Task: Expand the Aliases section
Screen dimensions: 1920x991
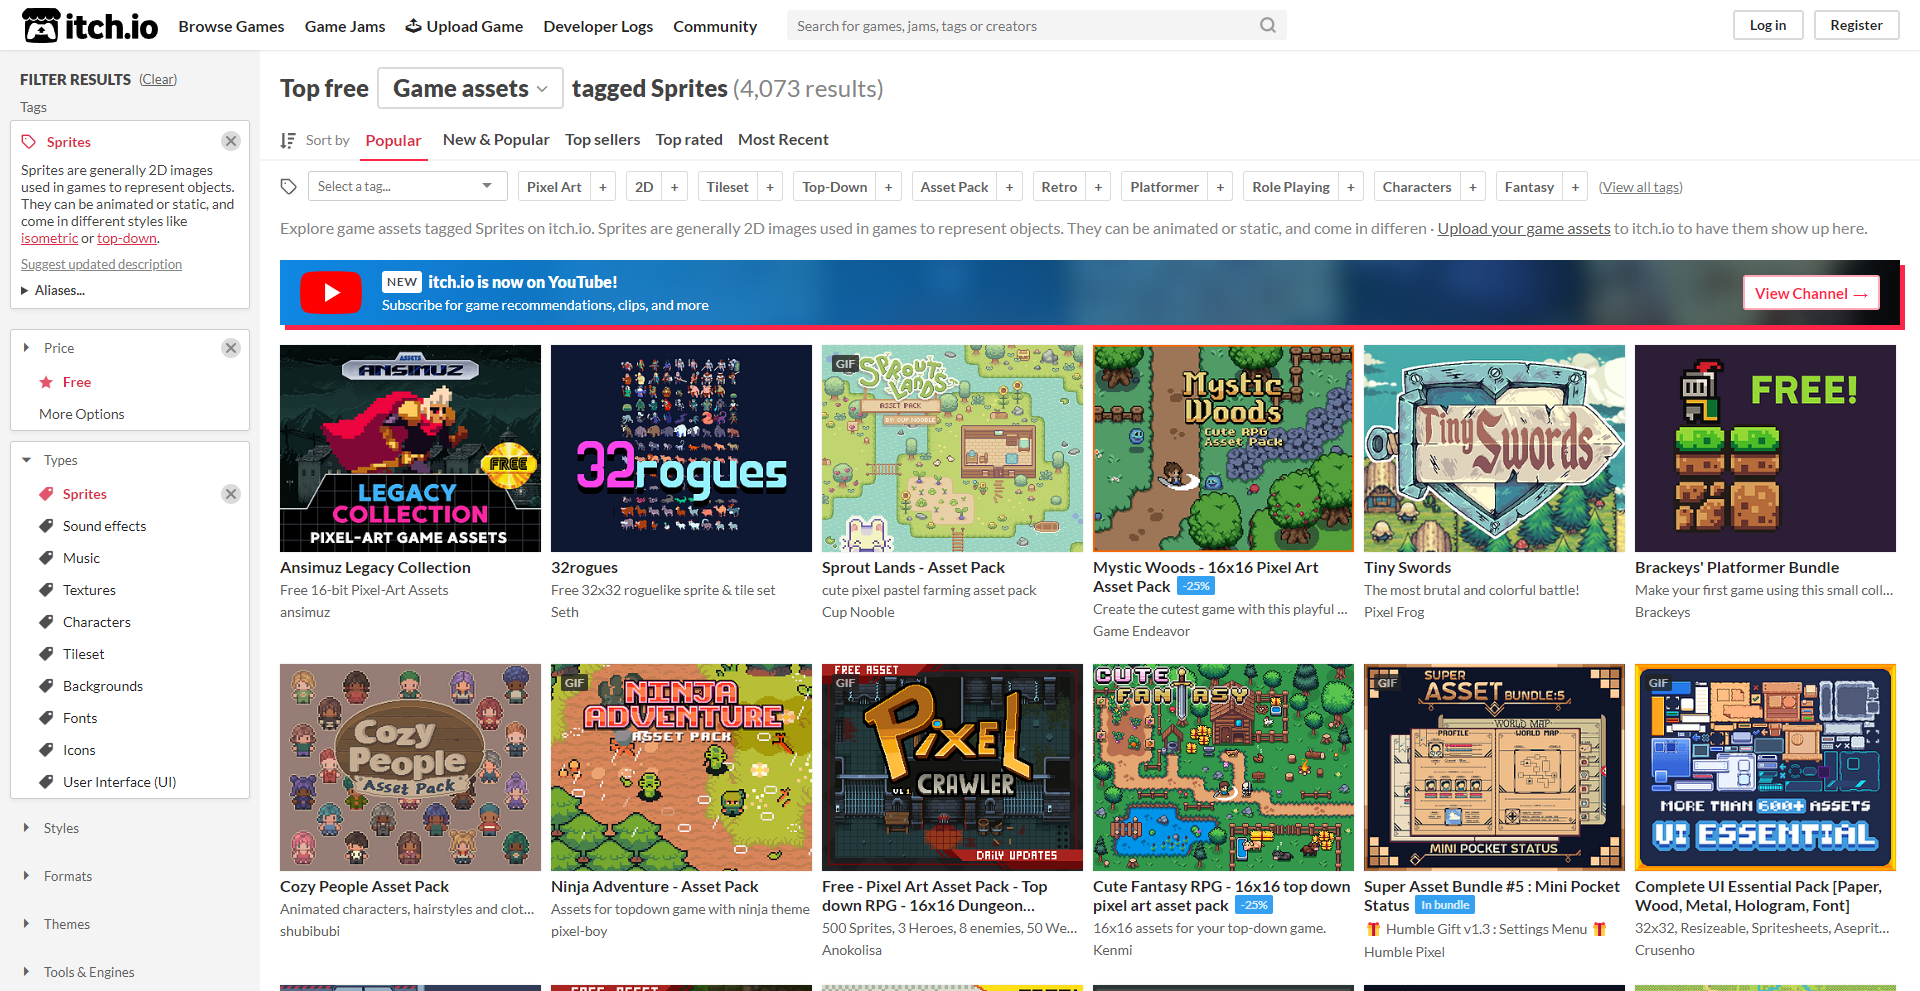Action: pos(53,290)
